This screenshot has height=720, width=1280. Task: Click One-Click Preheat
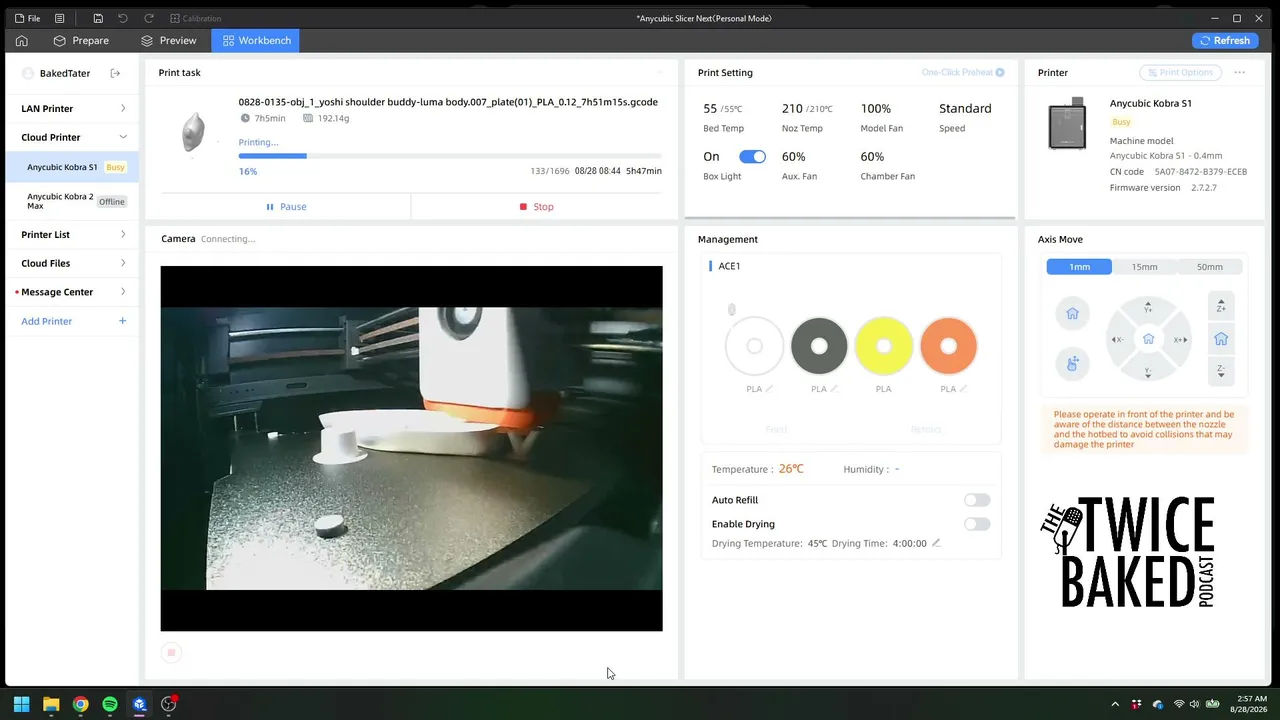pyautogui.click(x=963, y=72)
